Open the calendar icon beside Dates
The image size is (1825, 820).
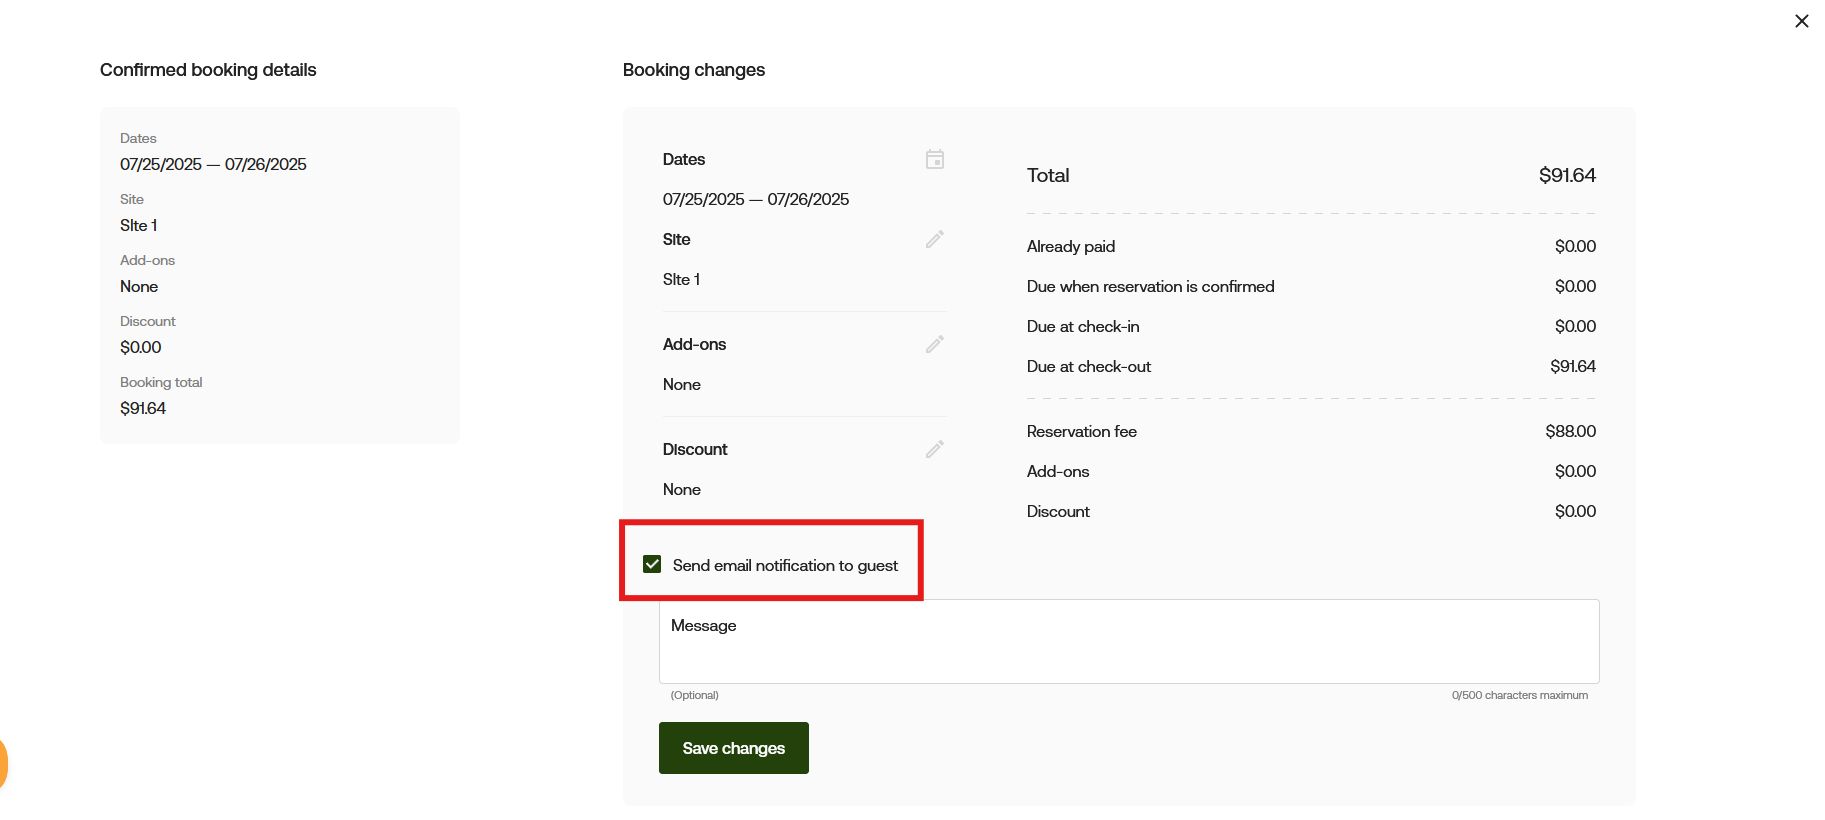tap(935, 159)
